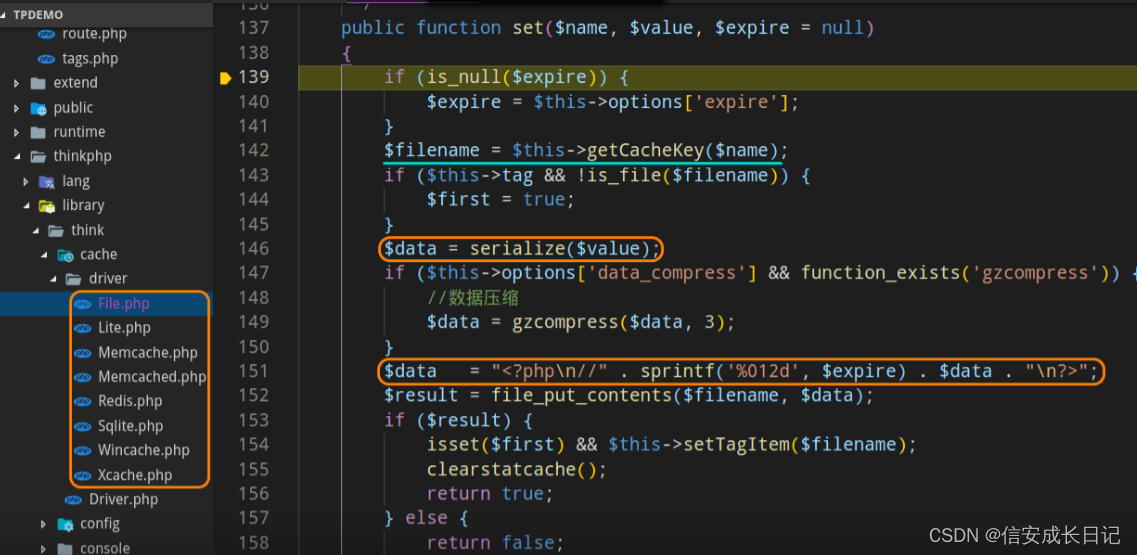The width and height of the screenshot is (1137, 555).
Task: Select File.php in the driver folder
Action: point(123,303)
